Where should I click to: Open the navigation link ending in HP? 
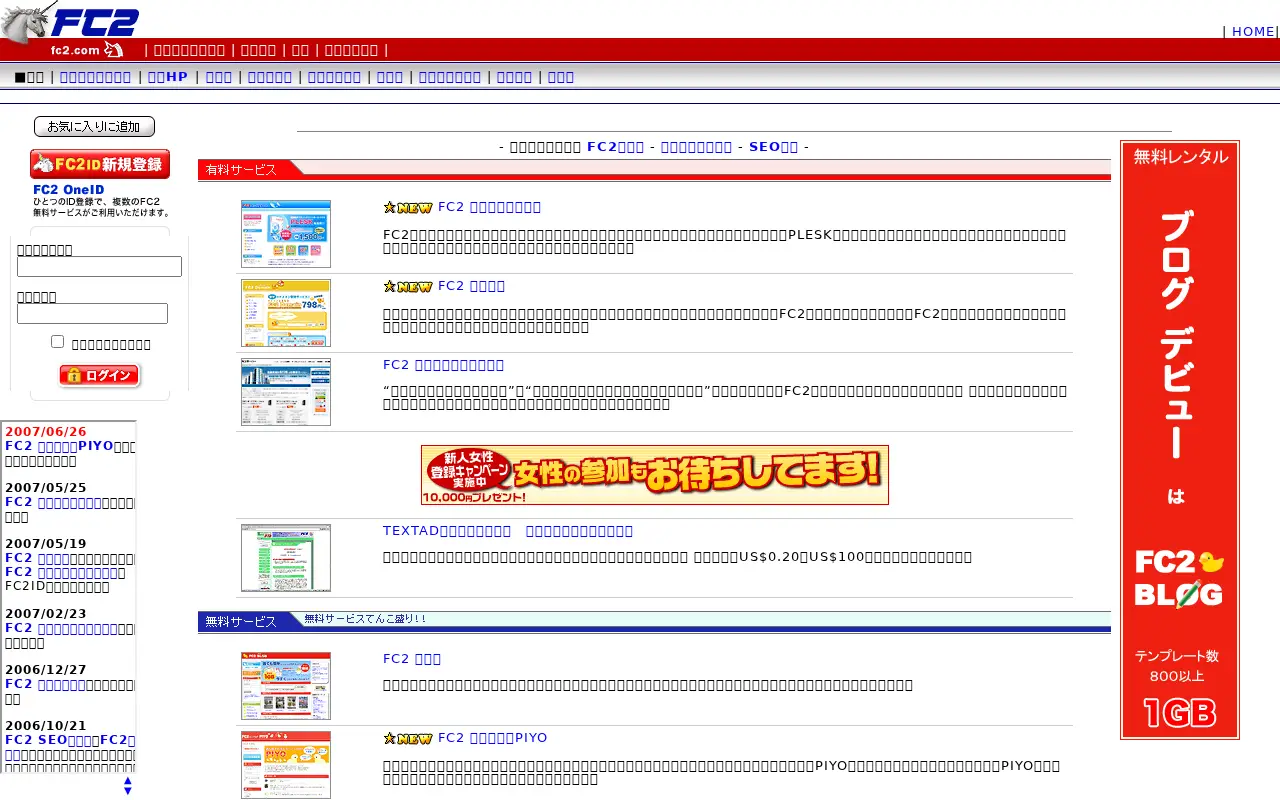[x=167, y=77]
